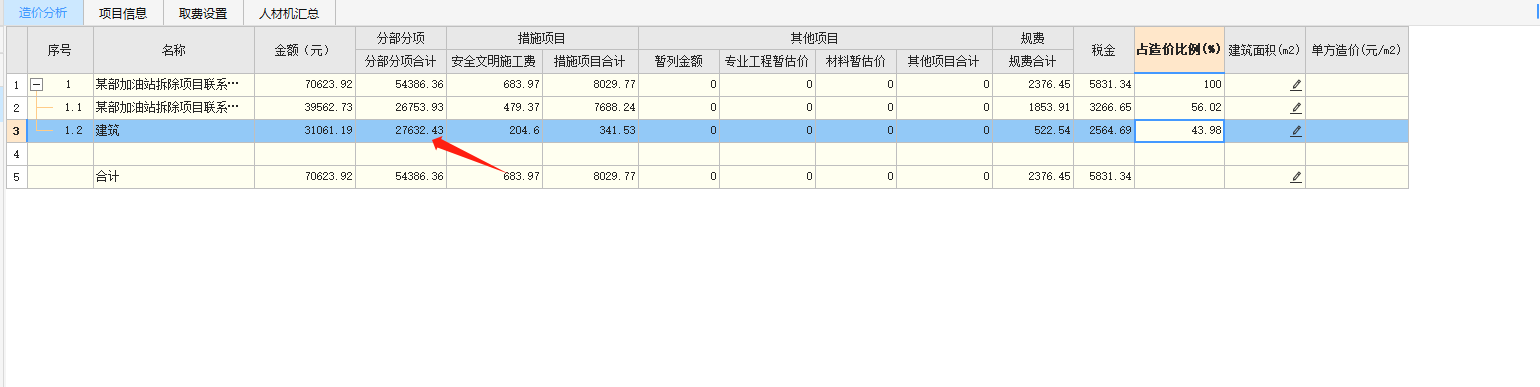Click the 其他项目合计 sub-header
The height and width of the screenshot is (387, 1540).
[x=944, y=62]
